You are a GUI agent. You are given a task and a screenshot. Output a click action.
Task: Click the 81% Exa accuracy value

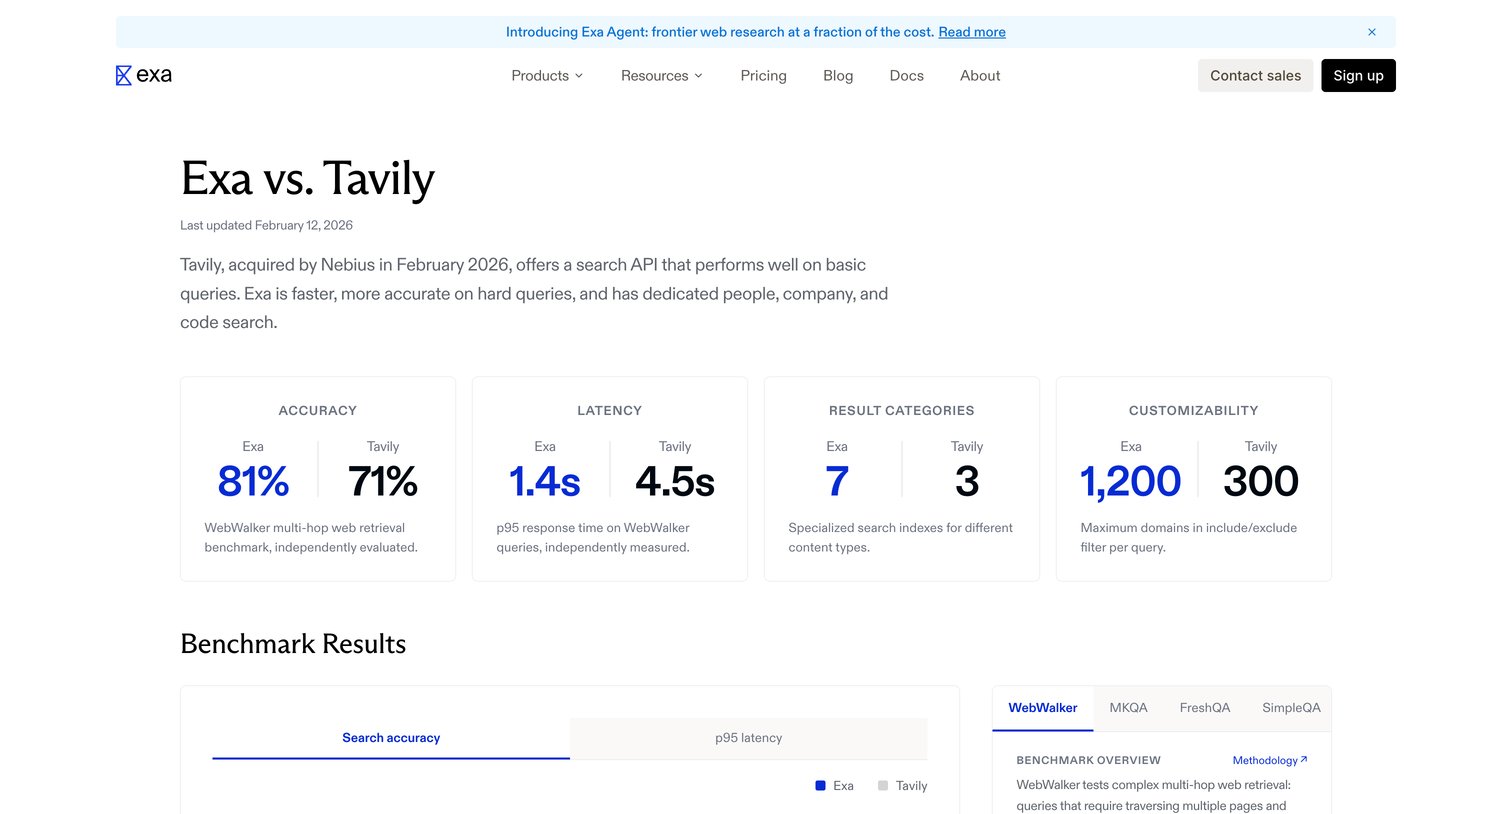253,482
